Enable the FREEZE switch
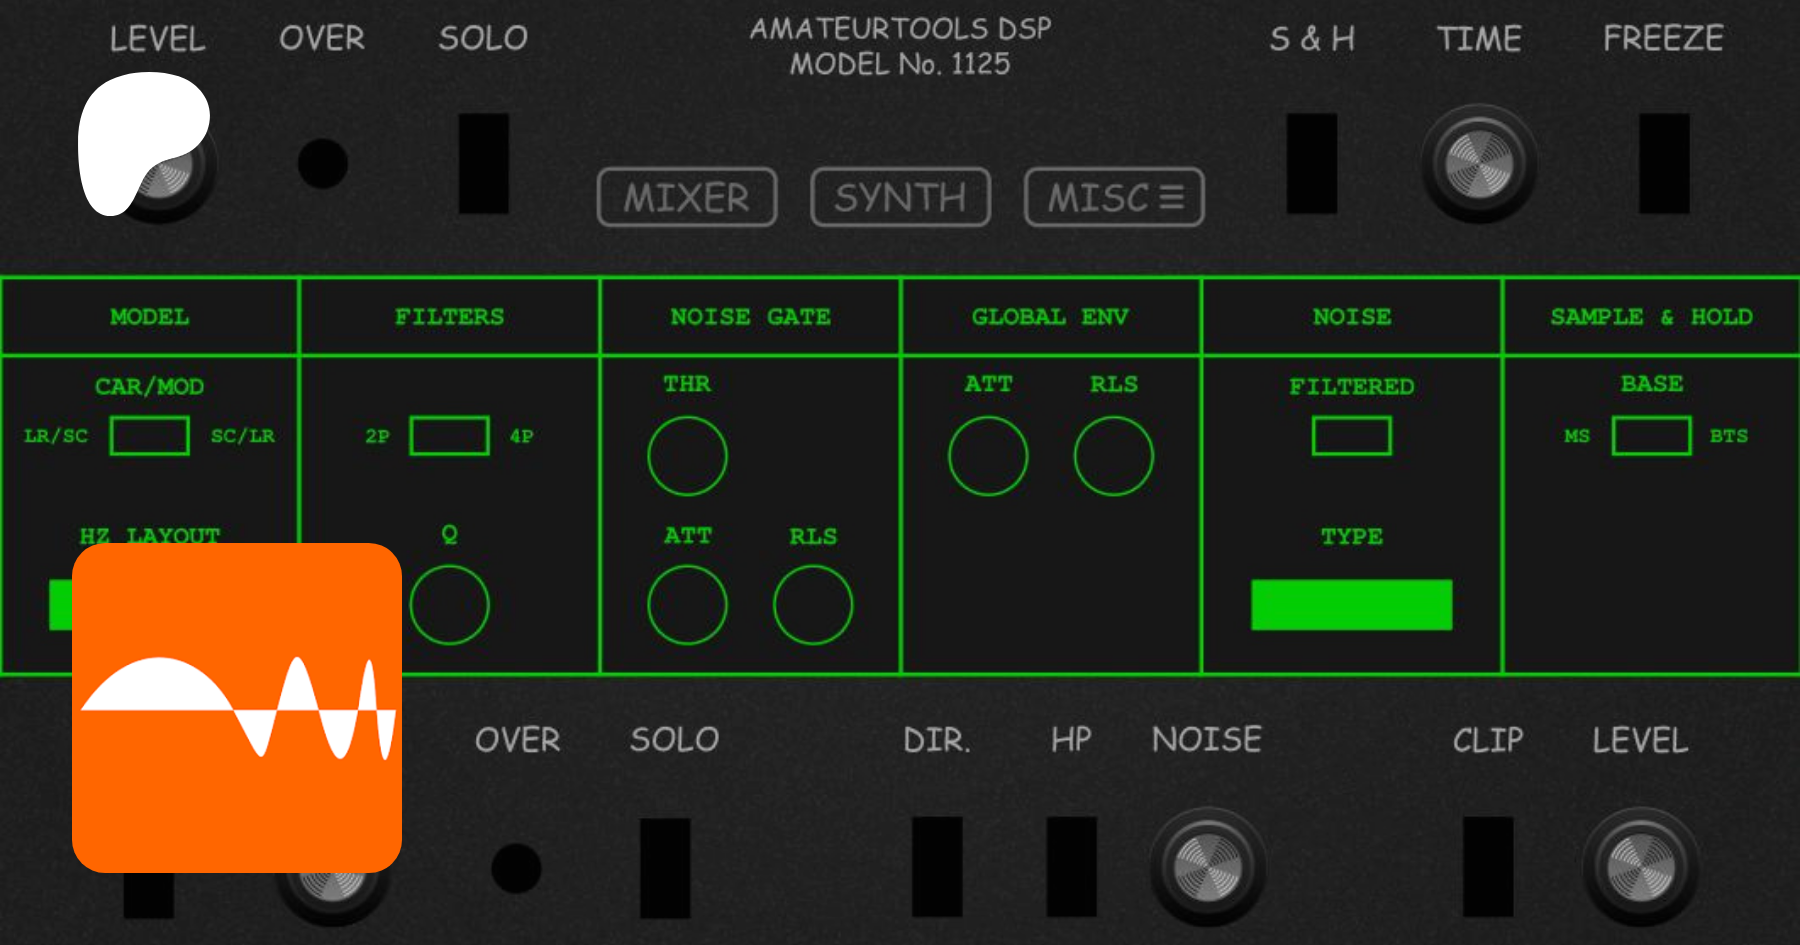Screen dimensions: 1800x945 click(x=1664, y=163)
